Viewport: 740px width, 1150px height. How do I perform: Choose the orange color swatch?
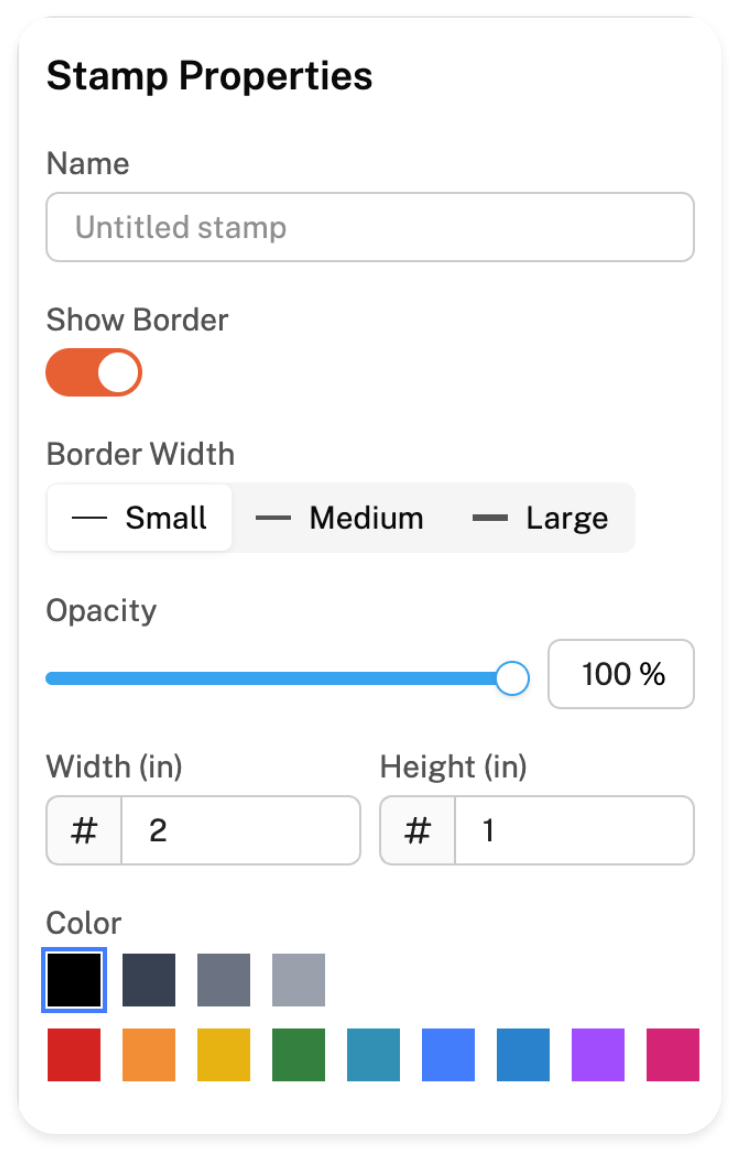pos(149,1055)
